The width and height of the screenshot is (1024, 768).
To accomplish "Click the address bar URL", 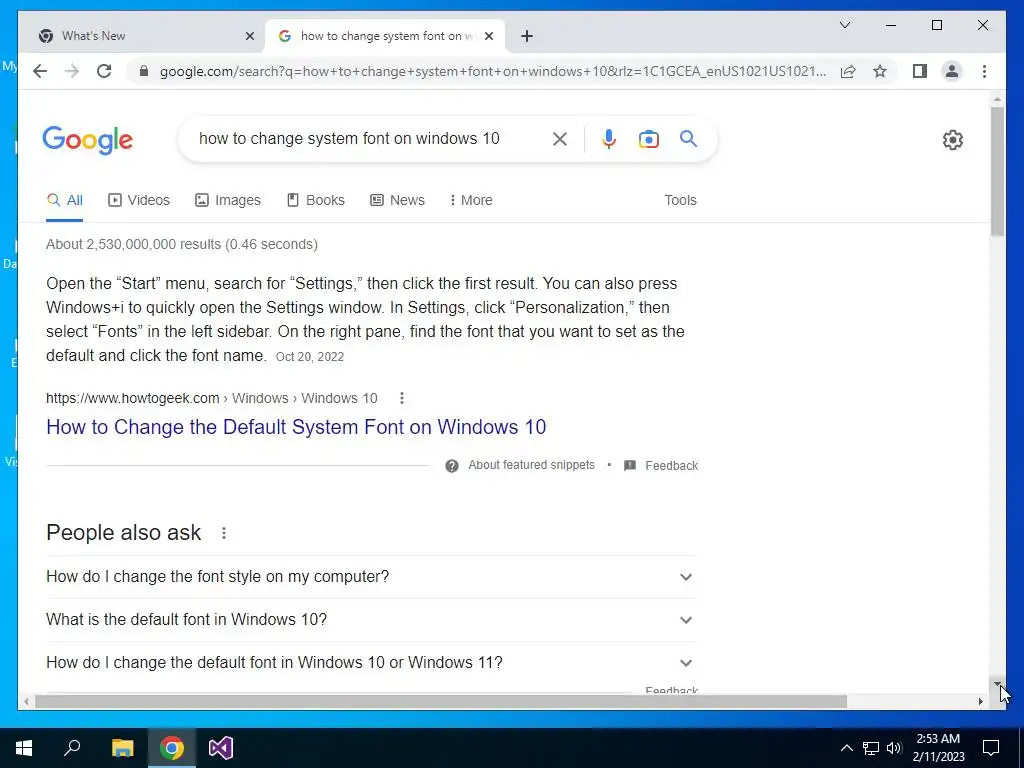I will pyautogui.click(x=493, y=71).
